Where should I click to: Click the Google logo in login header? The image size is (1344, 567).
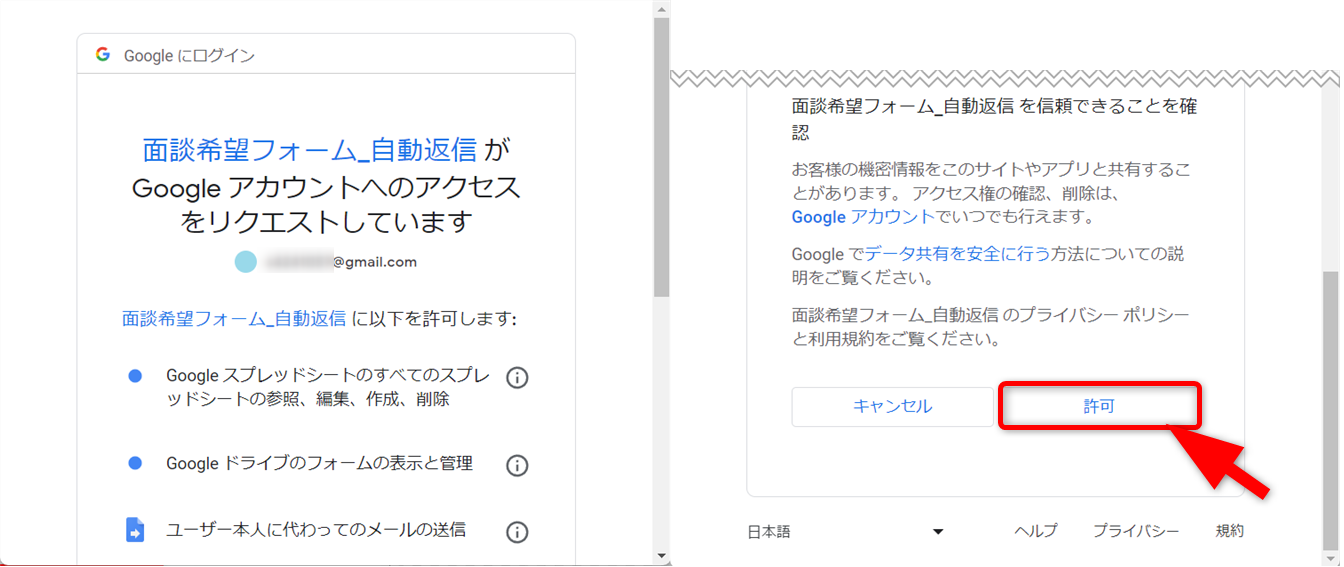coord(102,55)
